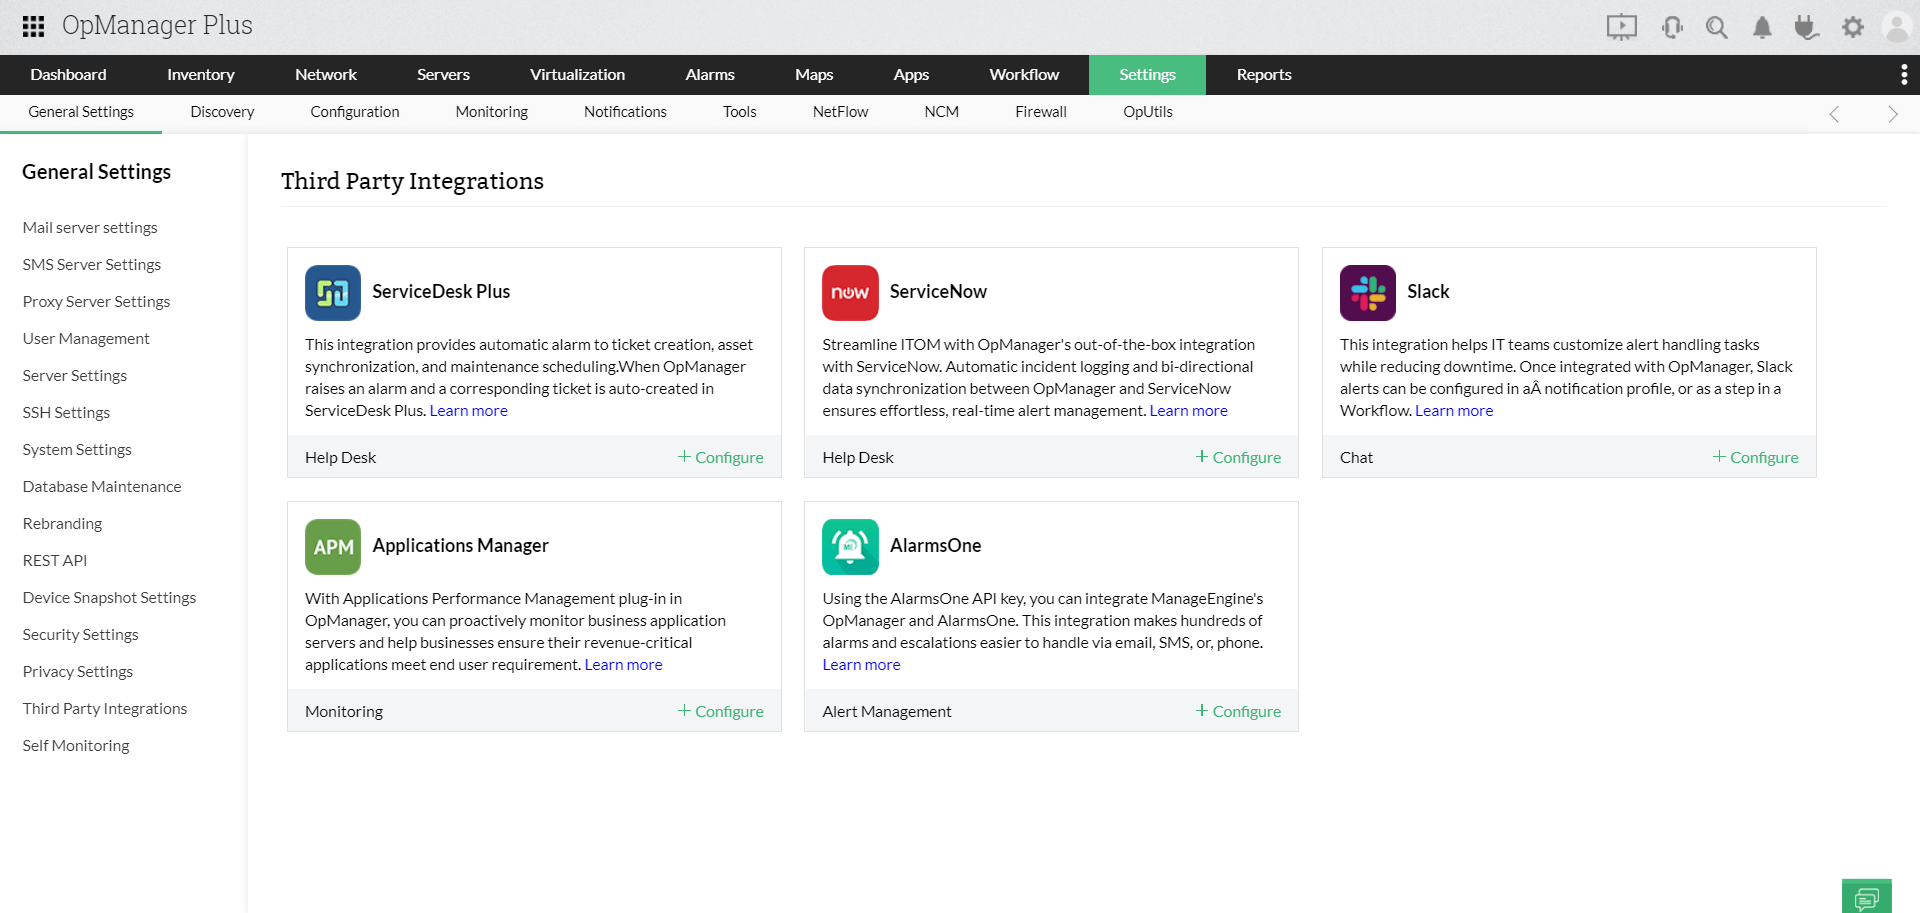Screen dimensions: 1920x913
Task: Open the search with the magnifier icon
Action: 1717,27
